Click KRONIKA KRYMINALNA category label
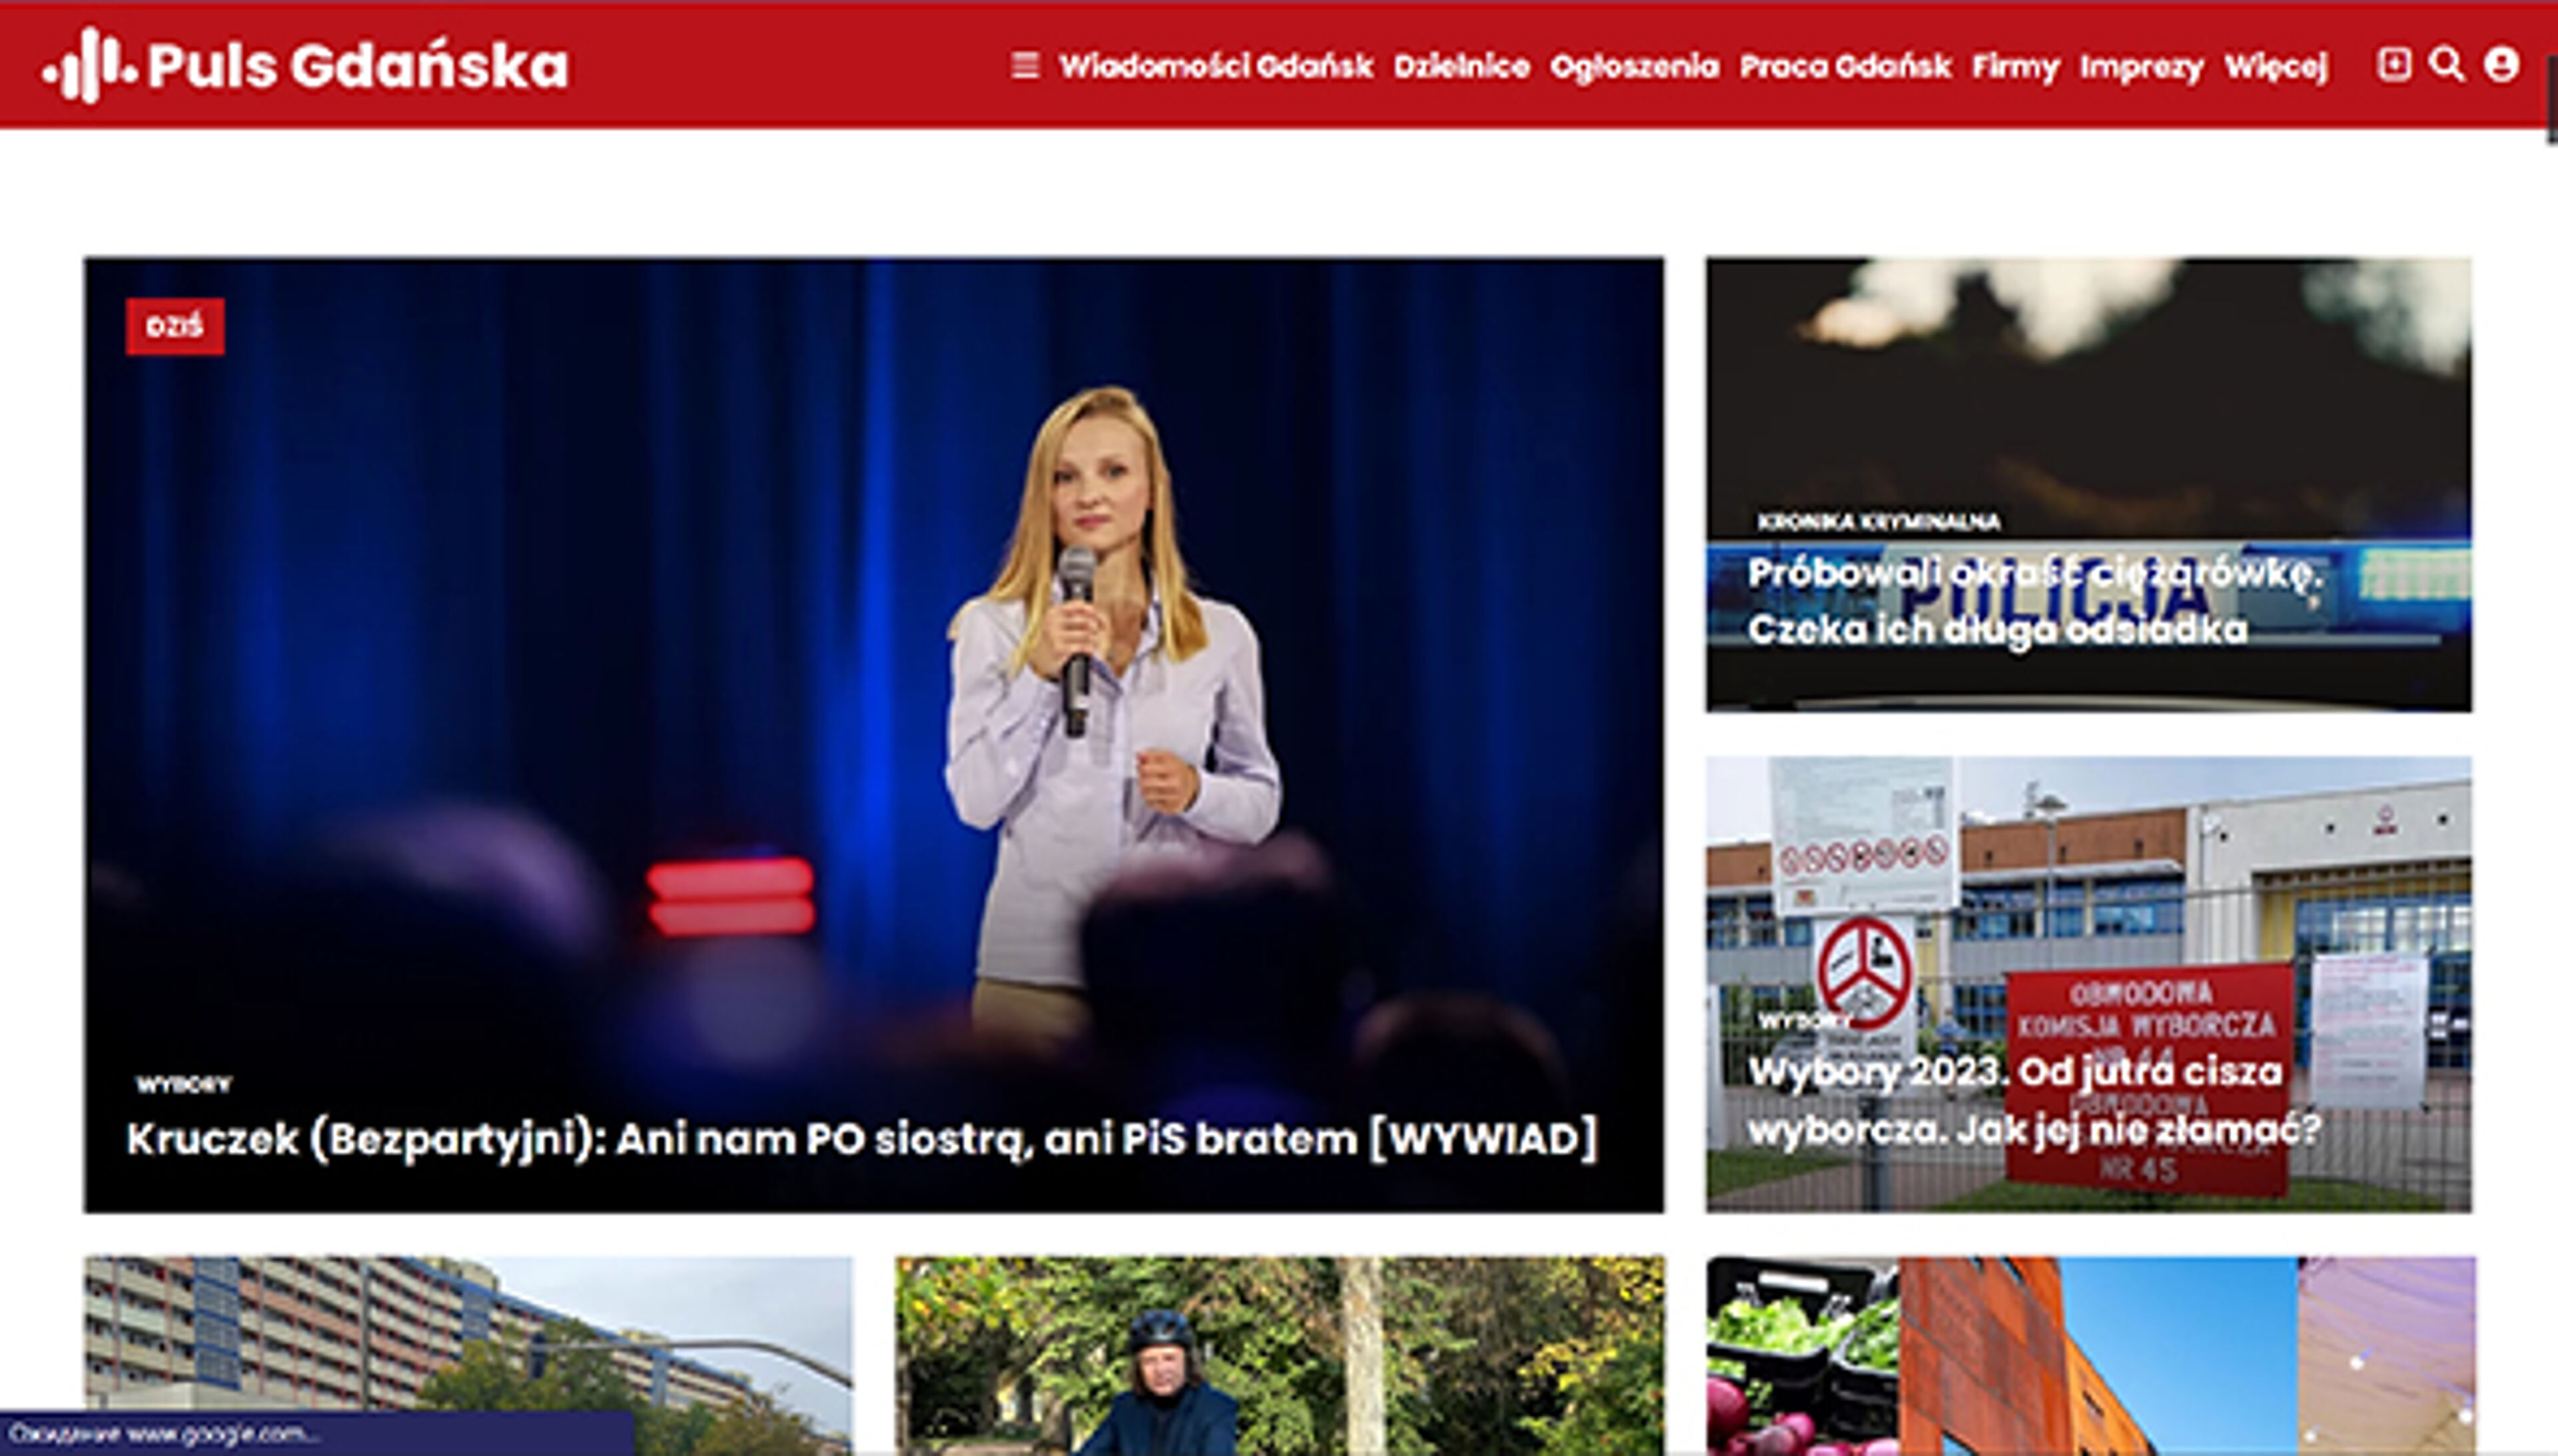The height and width of the screenshot is (1456, 2558). point(1879,521)
